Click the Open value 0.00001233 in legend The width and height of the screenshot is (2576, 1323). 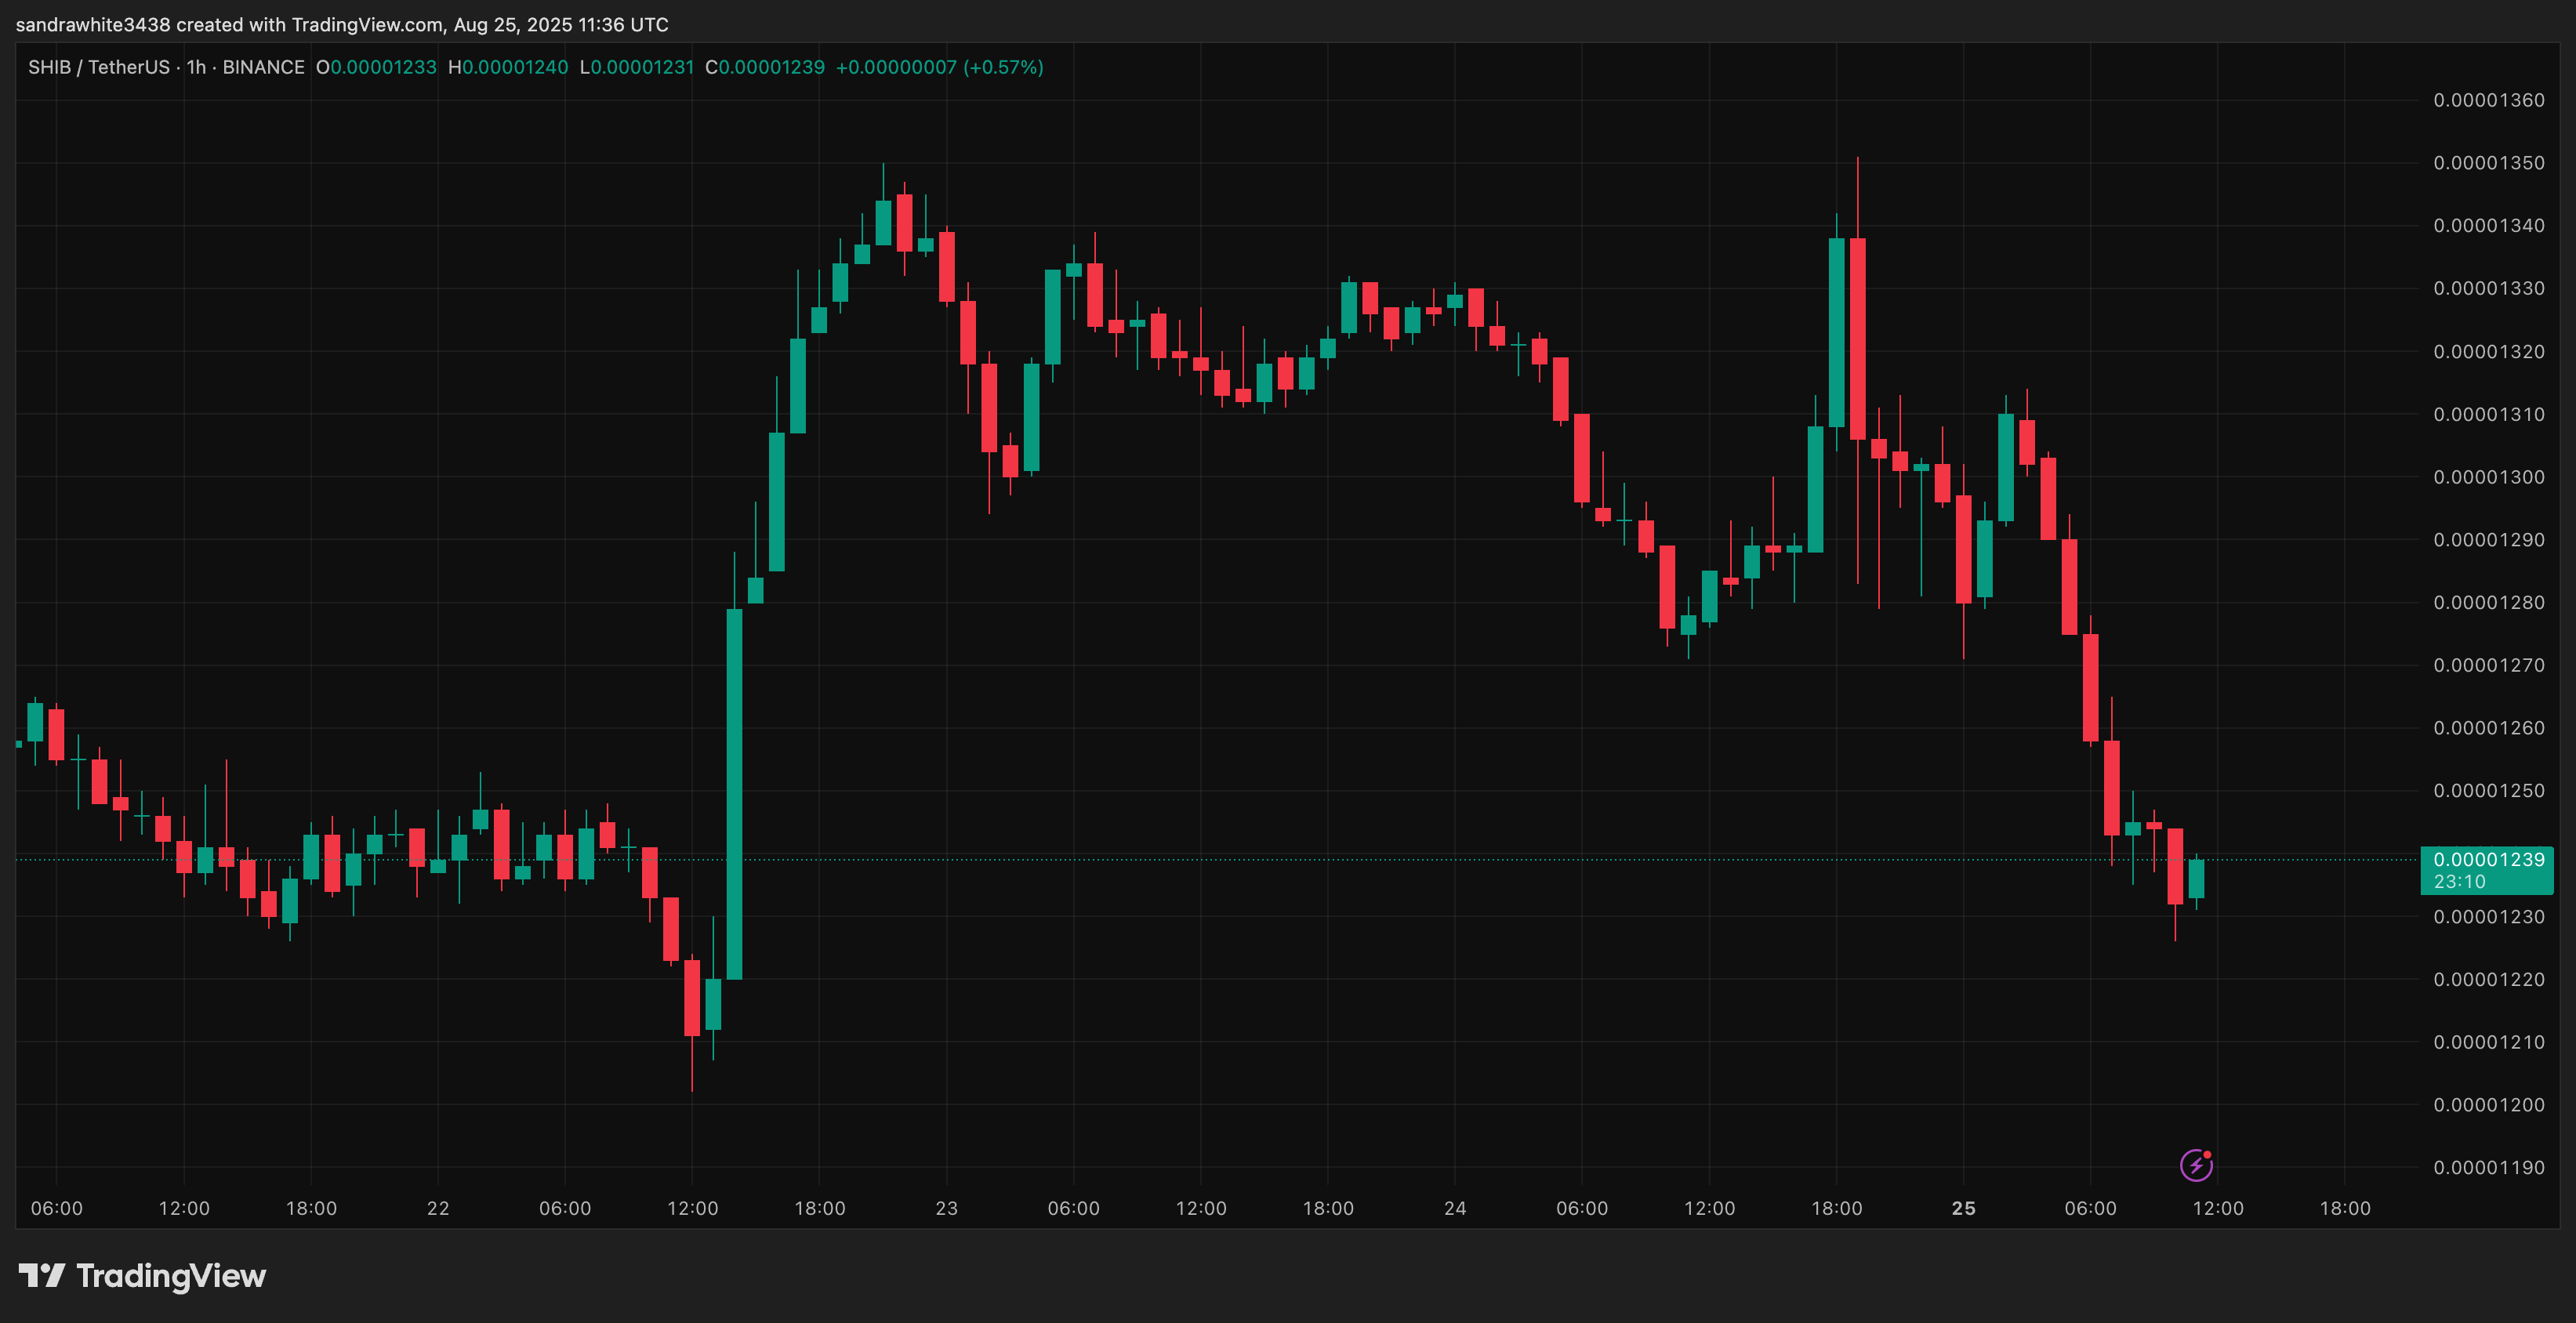coord(383,67)
